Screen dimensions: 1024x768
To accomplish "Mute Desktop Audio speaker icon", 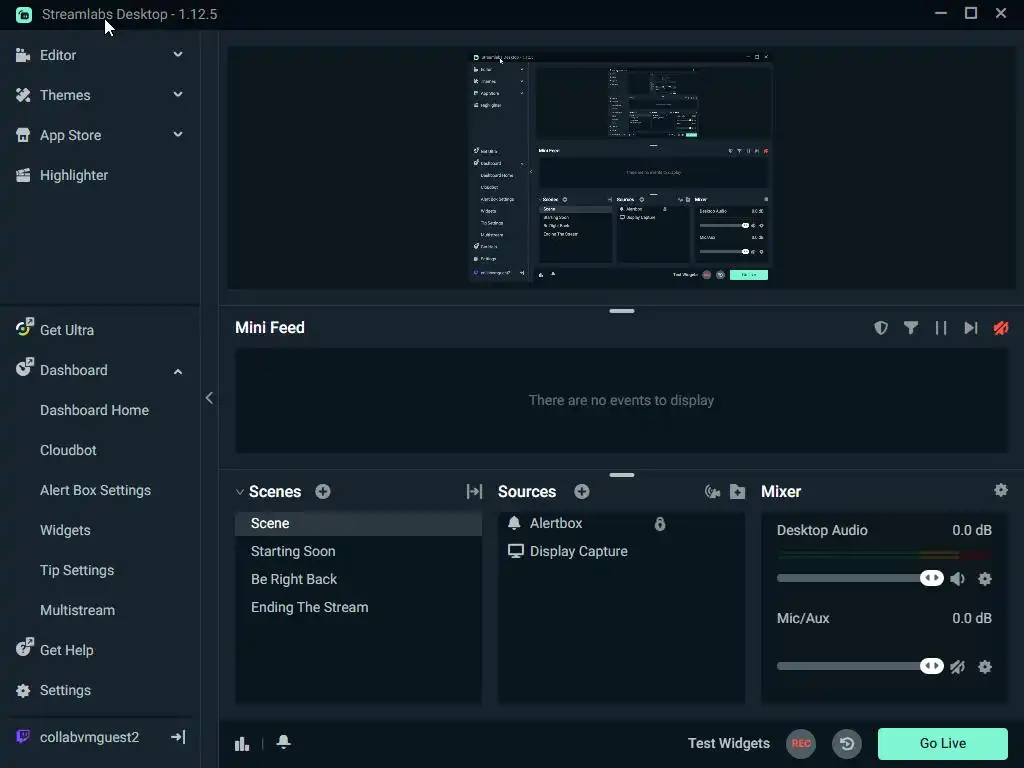I will coord(958,579).
